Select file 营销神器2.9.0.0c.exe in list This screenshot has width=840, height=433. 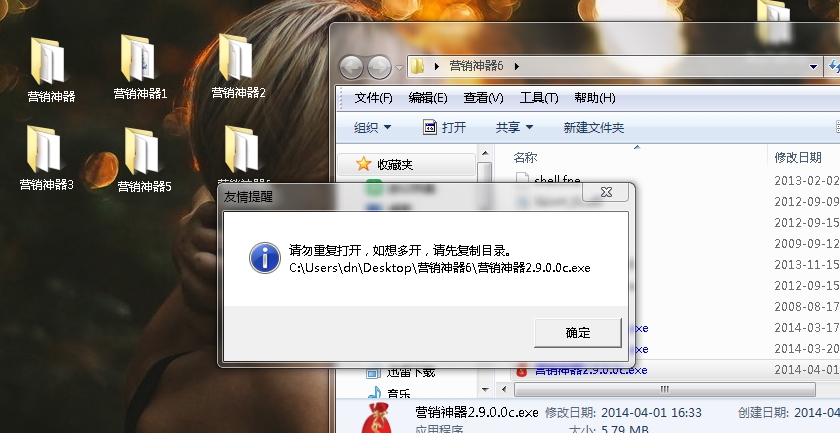coord(591,370)
